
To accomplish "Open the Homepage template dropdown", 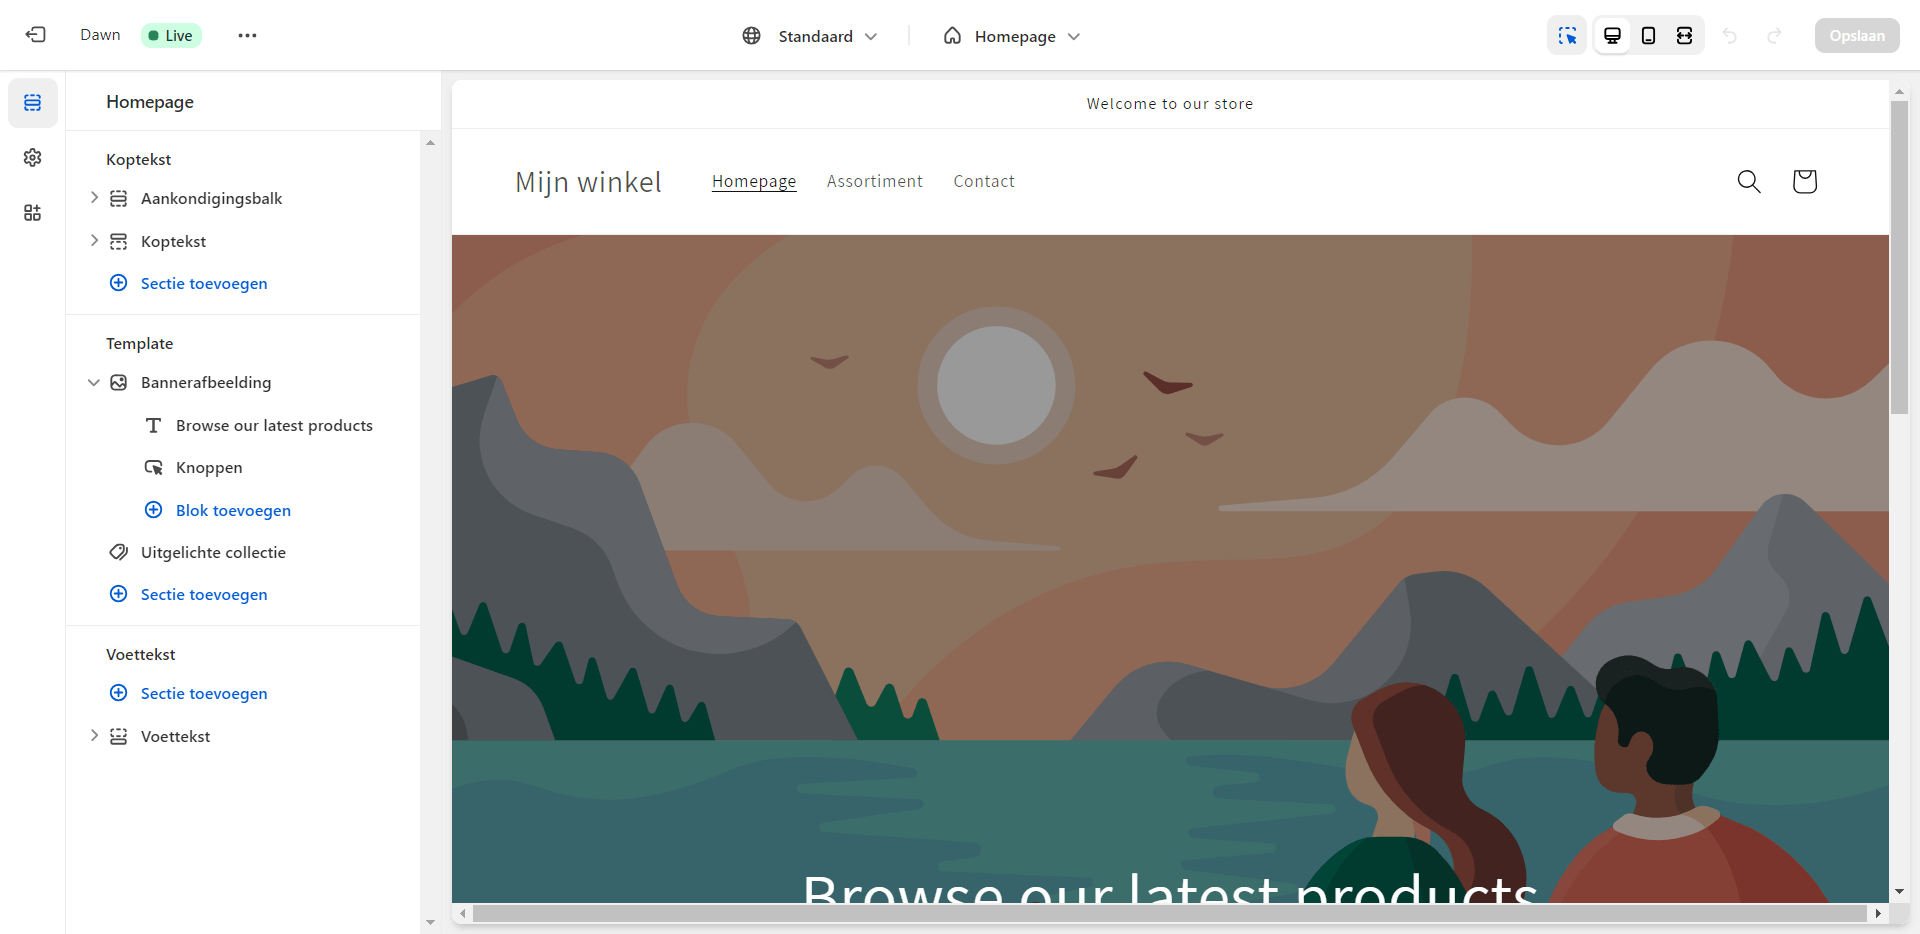I will pyautogui.click(x=1011, y=36).
